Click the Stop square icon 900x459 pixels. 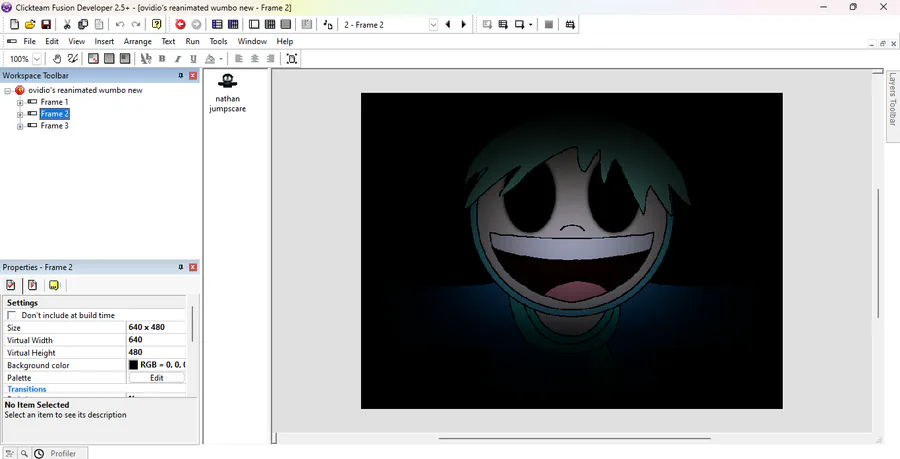point(549,25)
